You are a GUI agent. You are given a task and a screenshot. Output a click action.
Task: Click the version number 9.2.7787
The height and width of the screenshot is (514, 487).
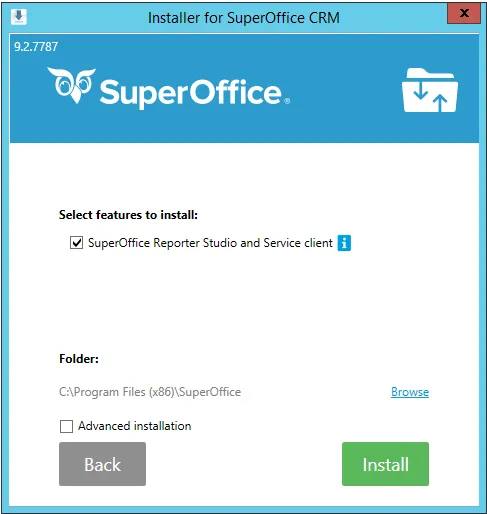[36, 47]
